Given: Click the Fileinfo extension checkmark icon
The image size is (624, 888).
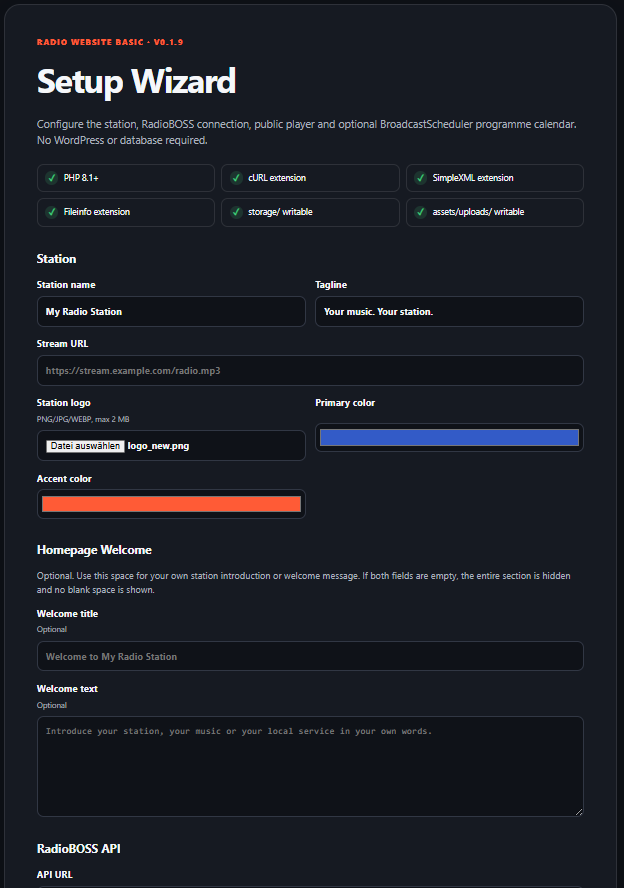Looking at the screenshot, I should 52,212.
